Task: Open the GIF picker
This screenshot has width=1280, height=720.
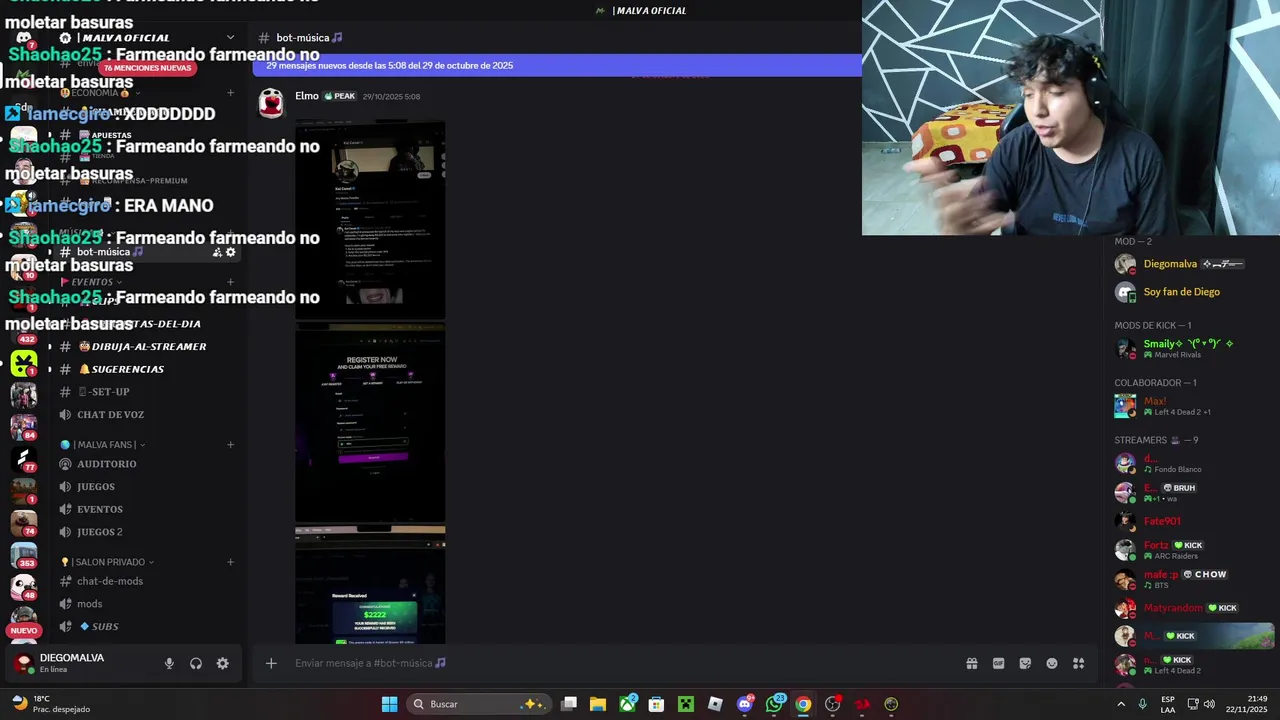Action: 998,663
